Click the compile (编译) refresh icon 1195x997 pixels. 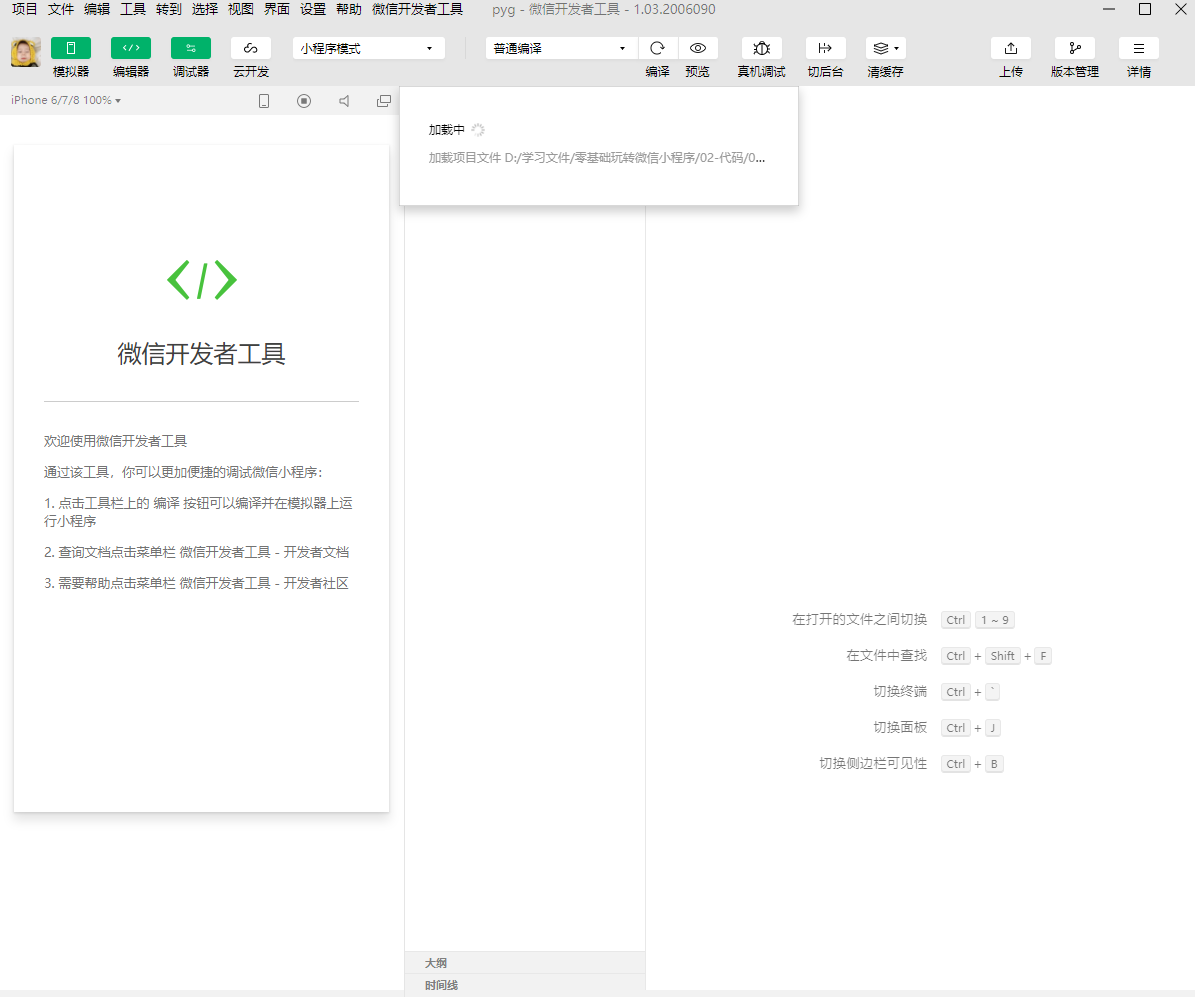click(x=657, y=48)
